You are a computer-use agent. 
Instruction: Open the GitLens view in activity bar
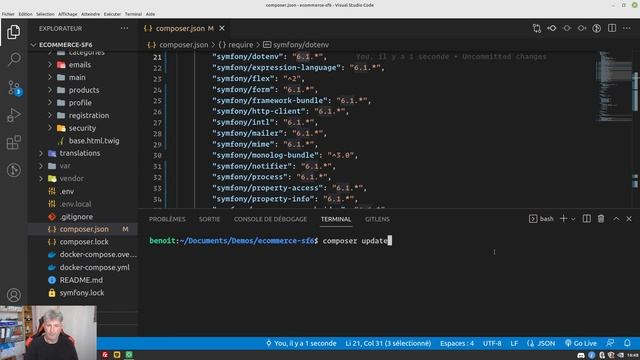point(14,170)
